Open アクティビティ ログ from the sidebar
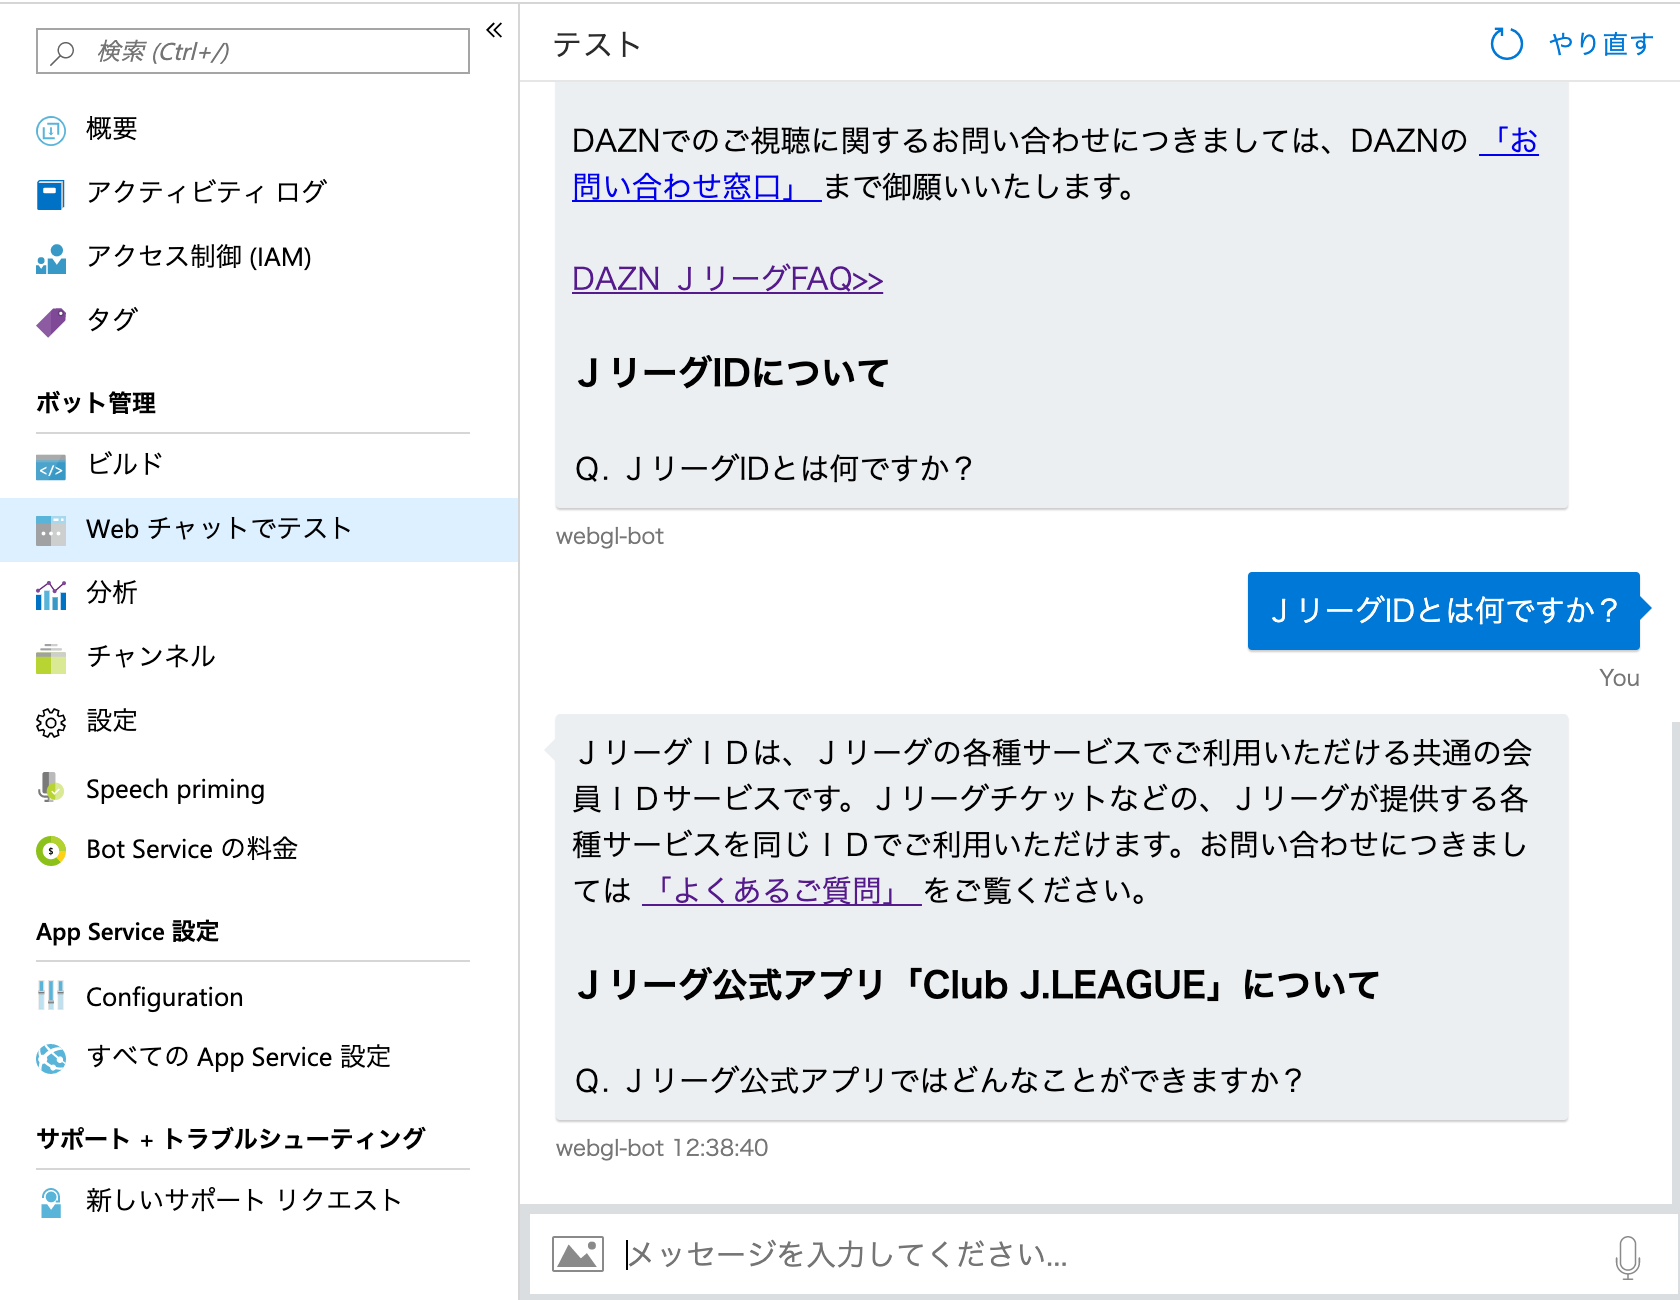This screenshot has height=1300, width=1680. tap(50, 192)
